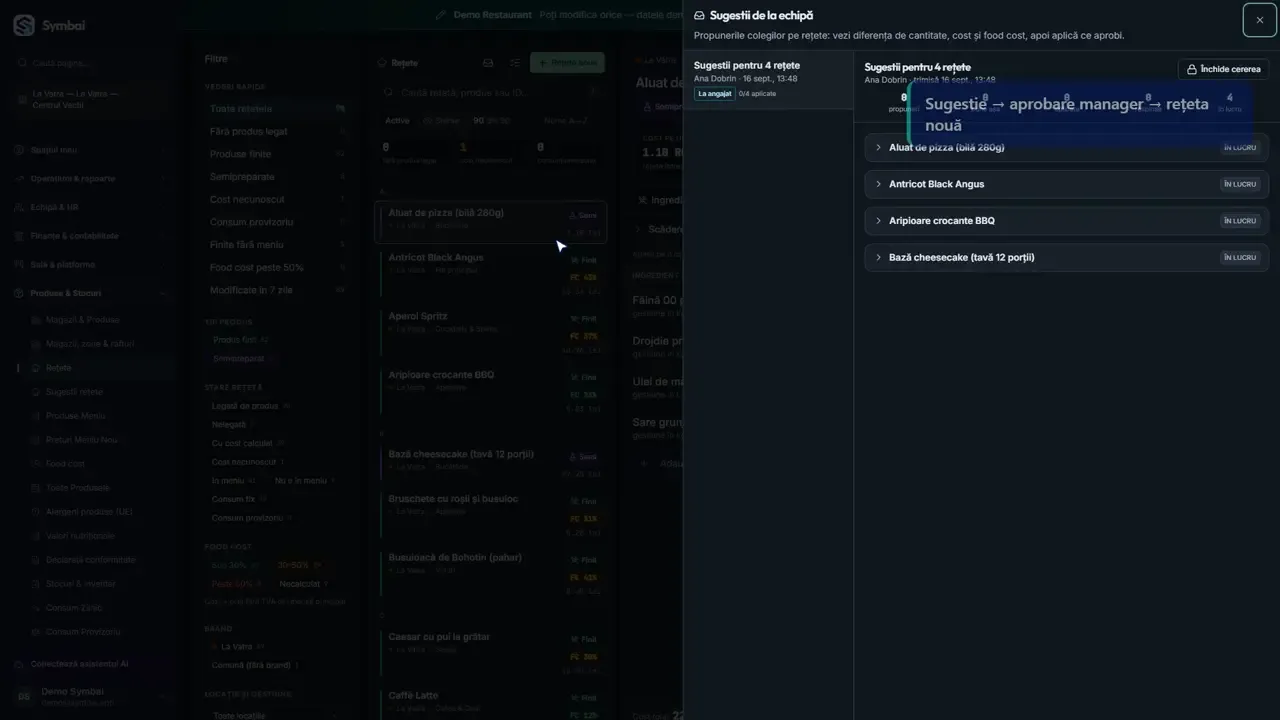Click the Symbai logo icon
Screen dimensions: 1280x720
click(x=24, y=25)
